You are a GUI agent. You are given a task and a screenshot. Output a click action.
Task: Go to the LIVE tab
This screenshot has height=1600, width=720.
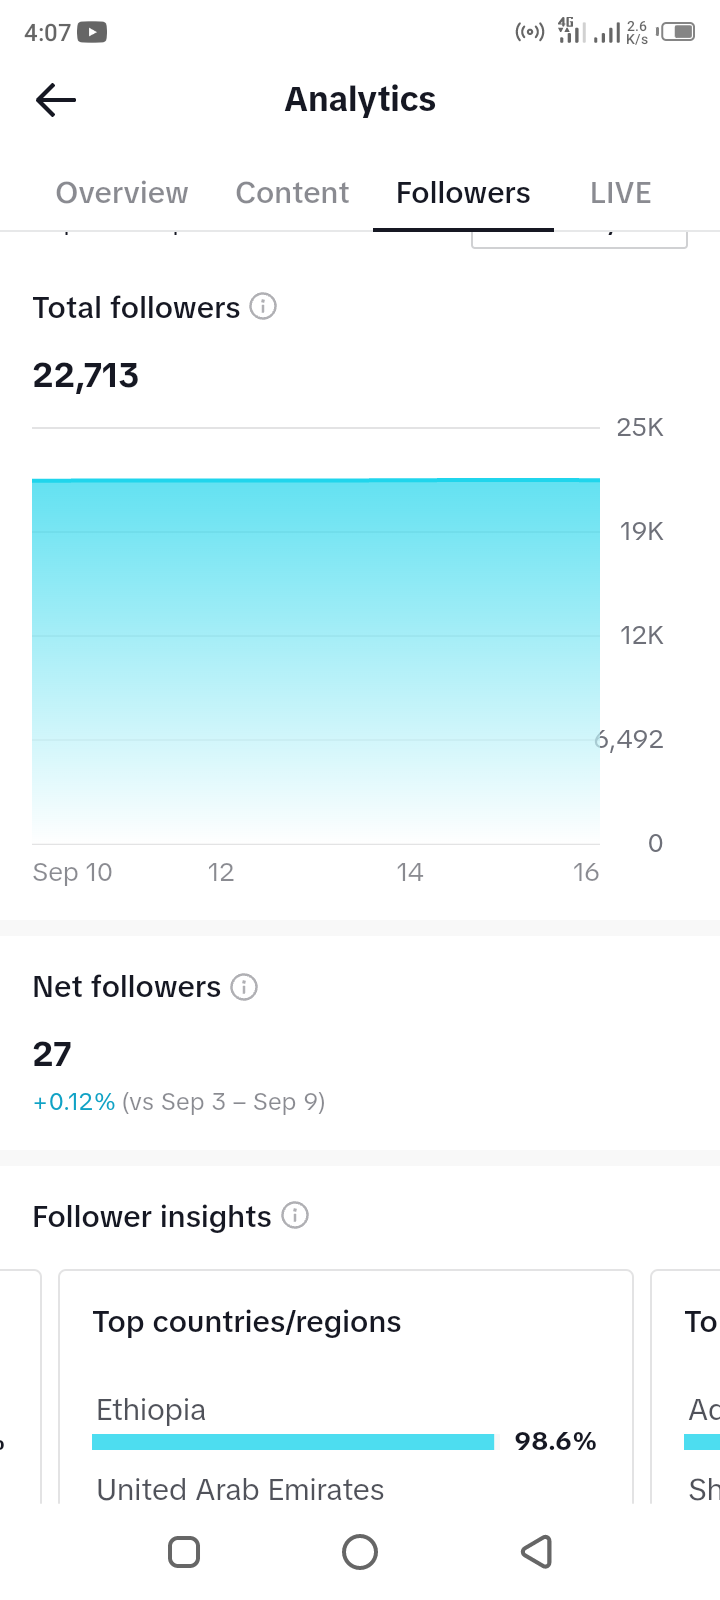tap(620, 193)
